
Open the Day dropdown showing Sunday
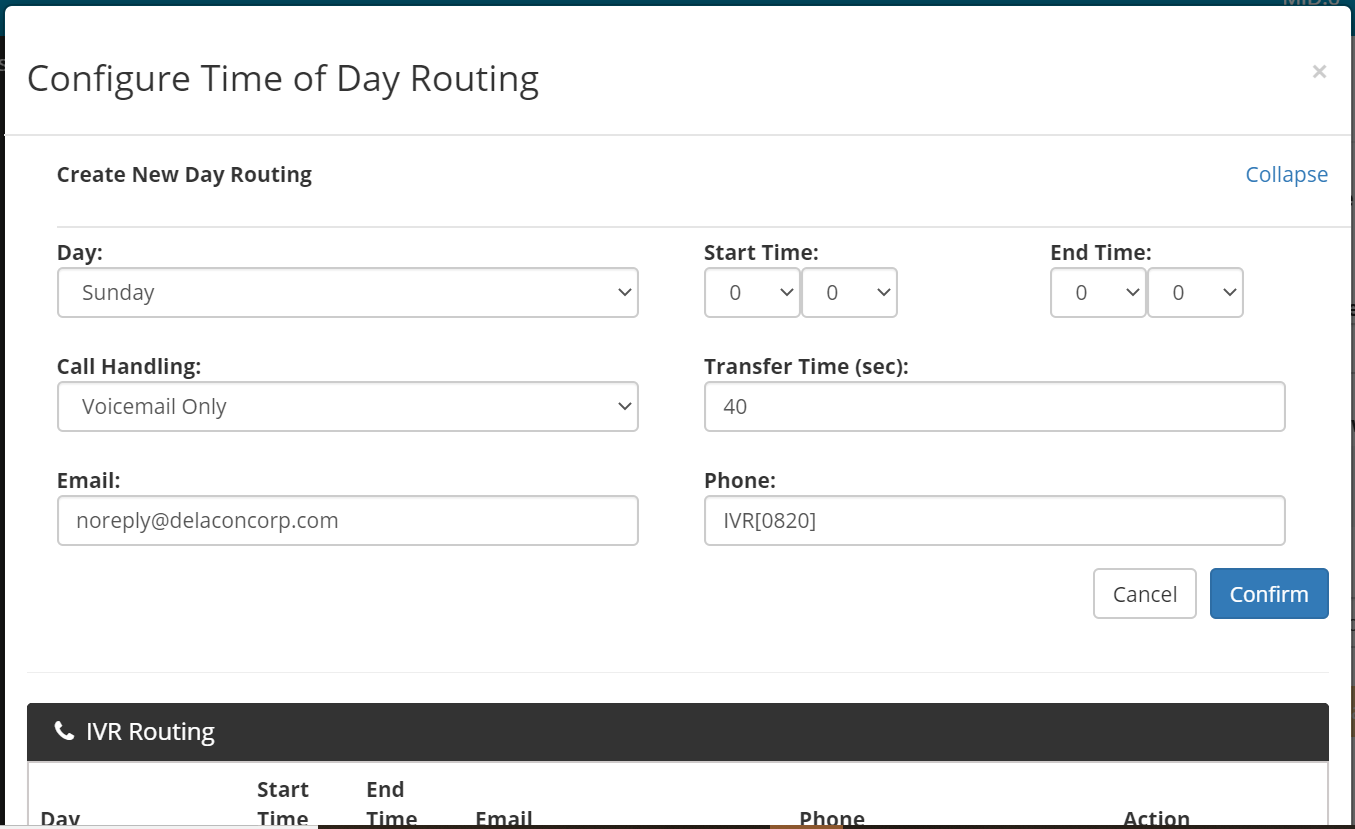point(348,293)
